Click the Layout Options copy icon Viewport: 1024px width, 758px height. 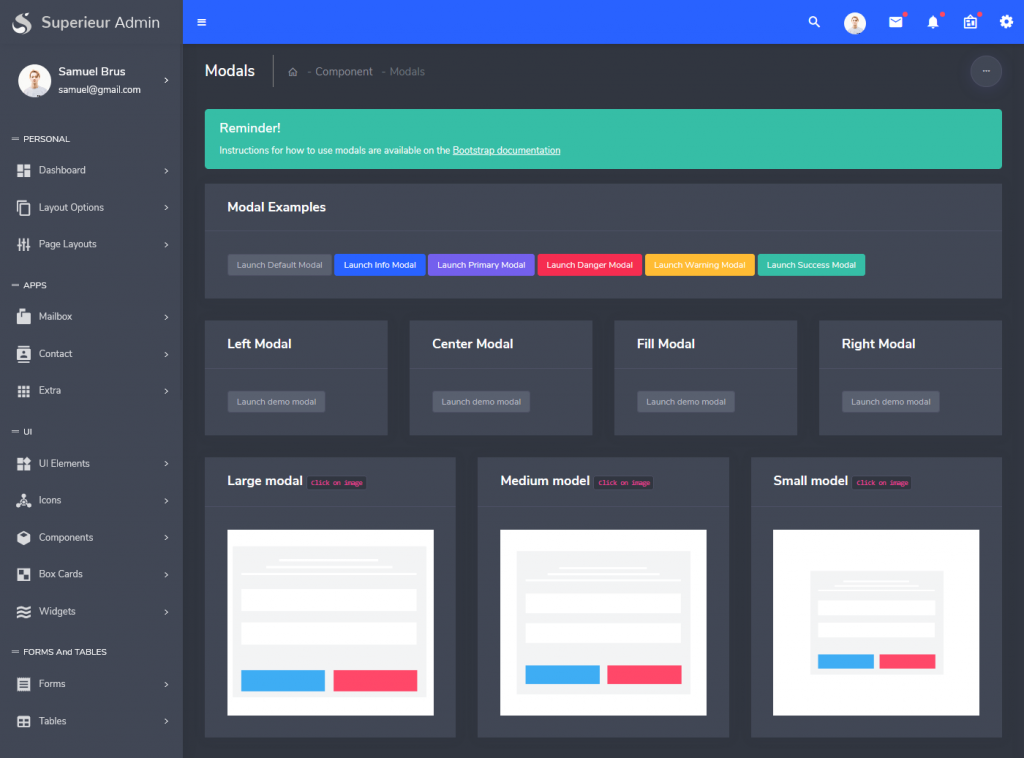tap(24, 208)
